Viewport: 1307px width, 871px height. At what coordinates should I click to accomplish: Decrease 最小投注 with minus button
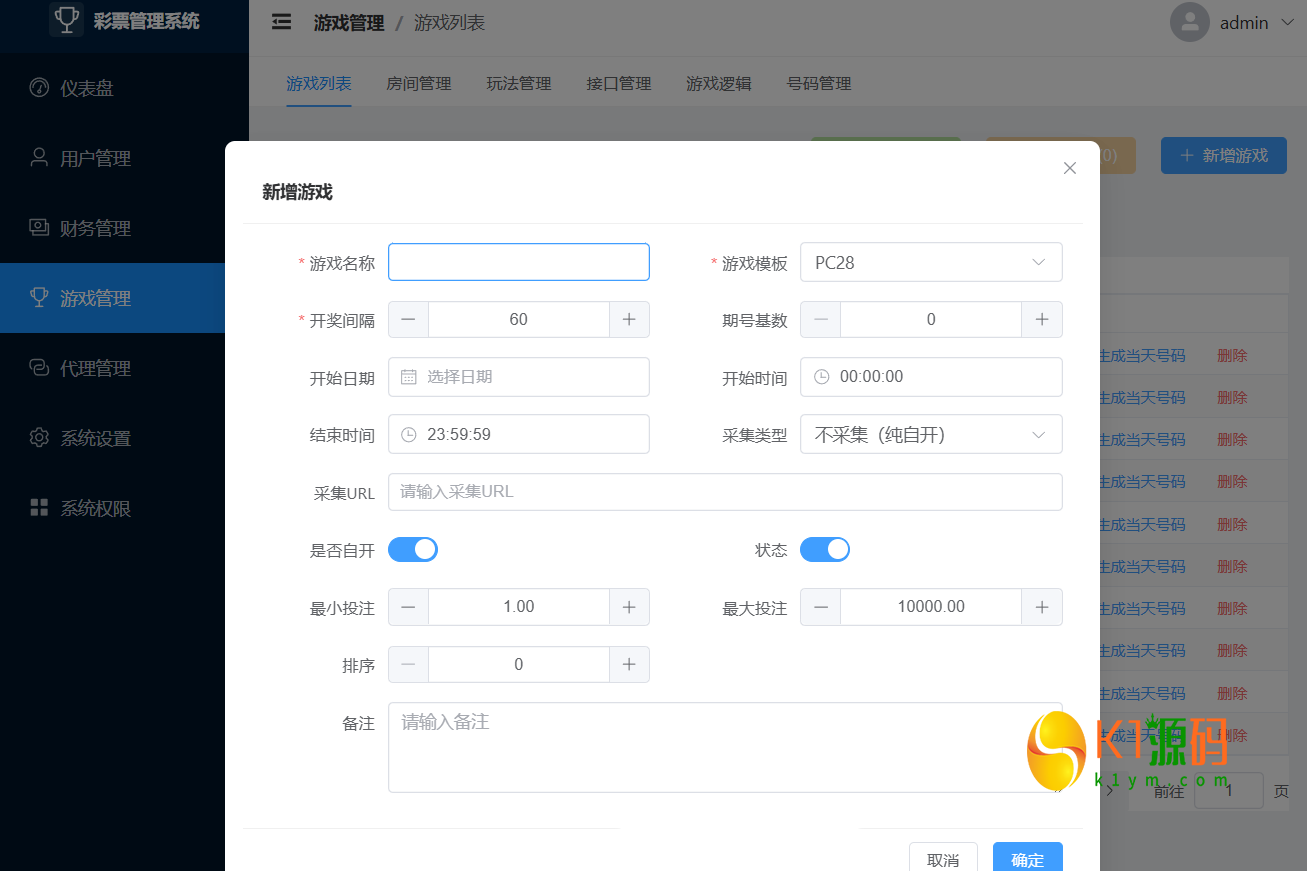[408, 607]
